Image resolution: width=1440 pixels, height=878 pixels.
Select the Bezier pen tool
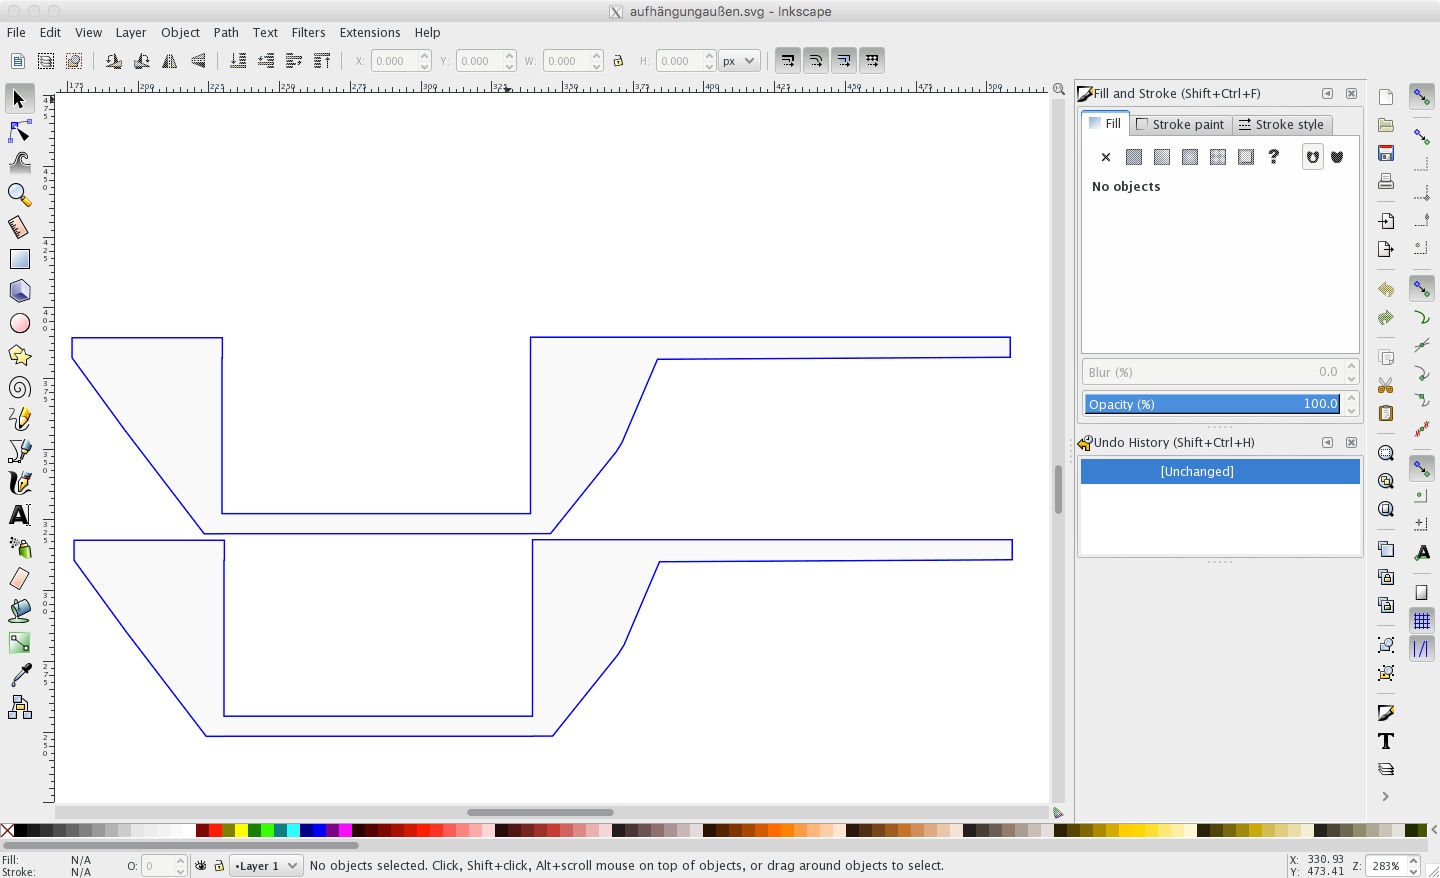(x=19, y=451)
